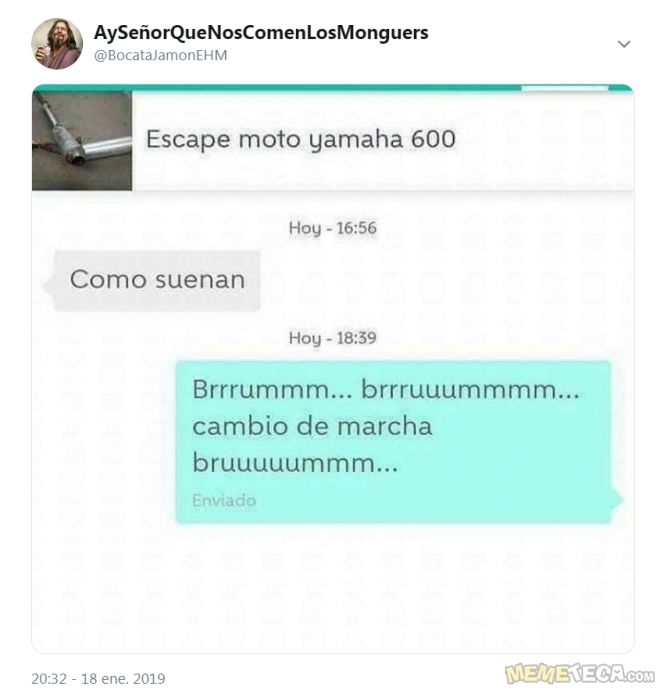660x690 pixels.
Task: Select the tail of the received bubble
Action: 48,285
